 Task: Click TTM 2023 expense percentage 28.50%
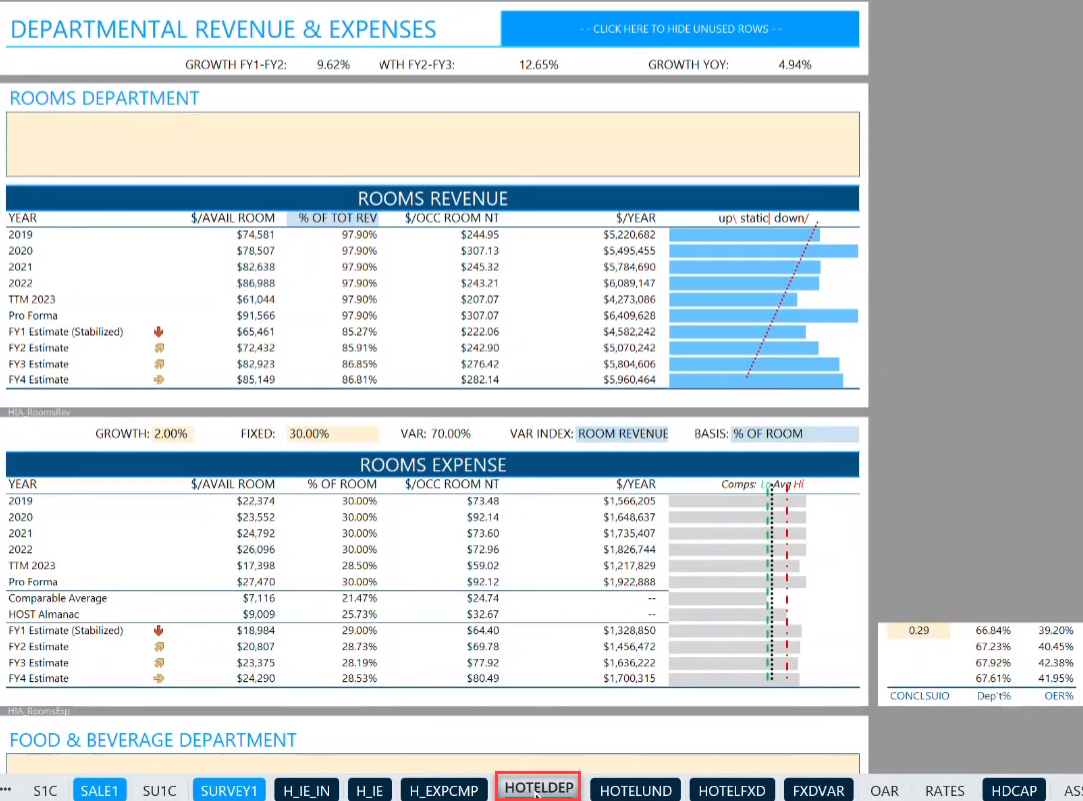click(359, 566)
